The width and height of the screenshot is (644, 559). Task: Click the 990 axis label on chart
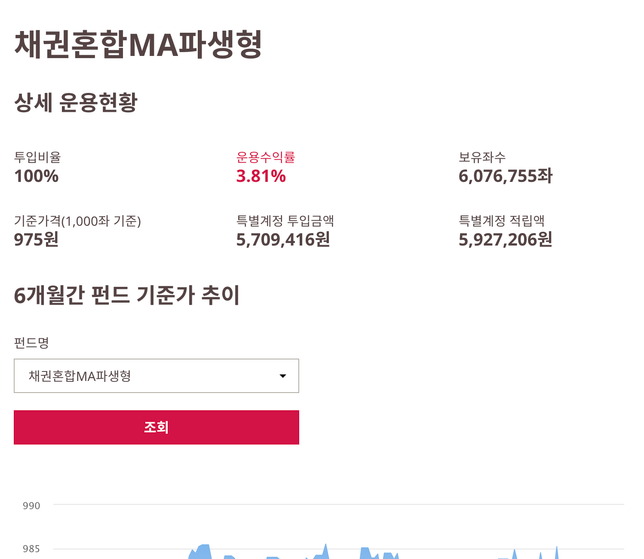click(31, 506)
